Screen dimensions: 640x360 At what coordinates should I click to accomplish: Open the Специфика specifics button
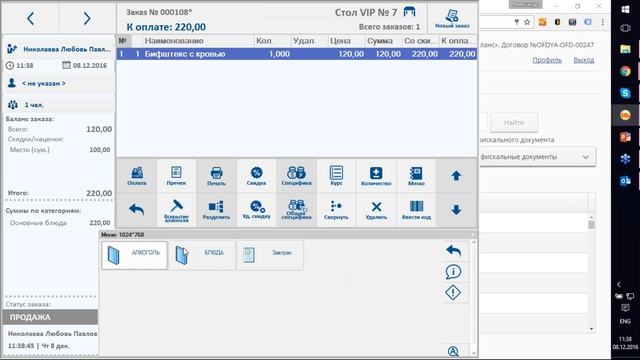296,176
